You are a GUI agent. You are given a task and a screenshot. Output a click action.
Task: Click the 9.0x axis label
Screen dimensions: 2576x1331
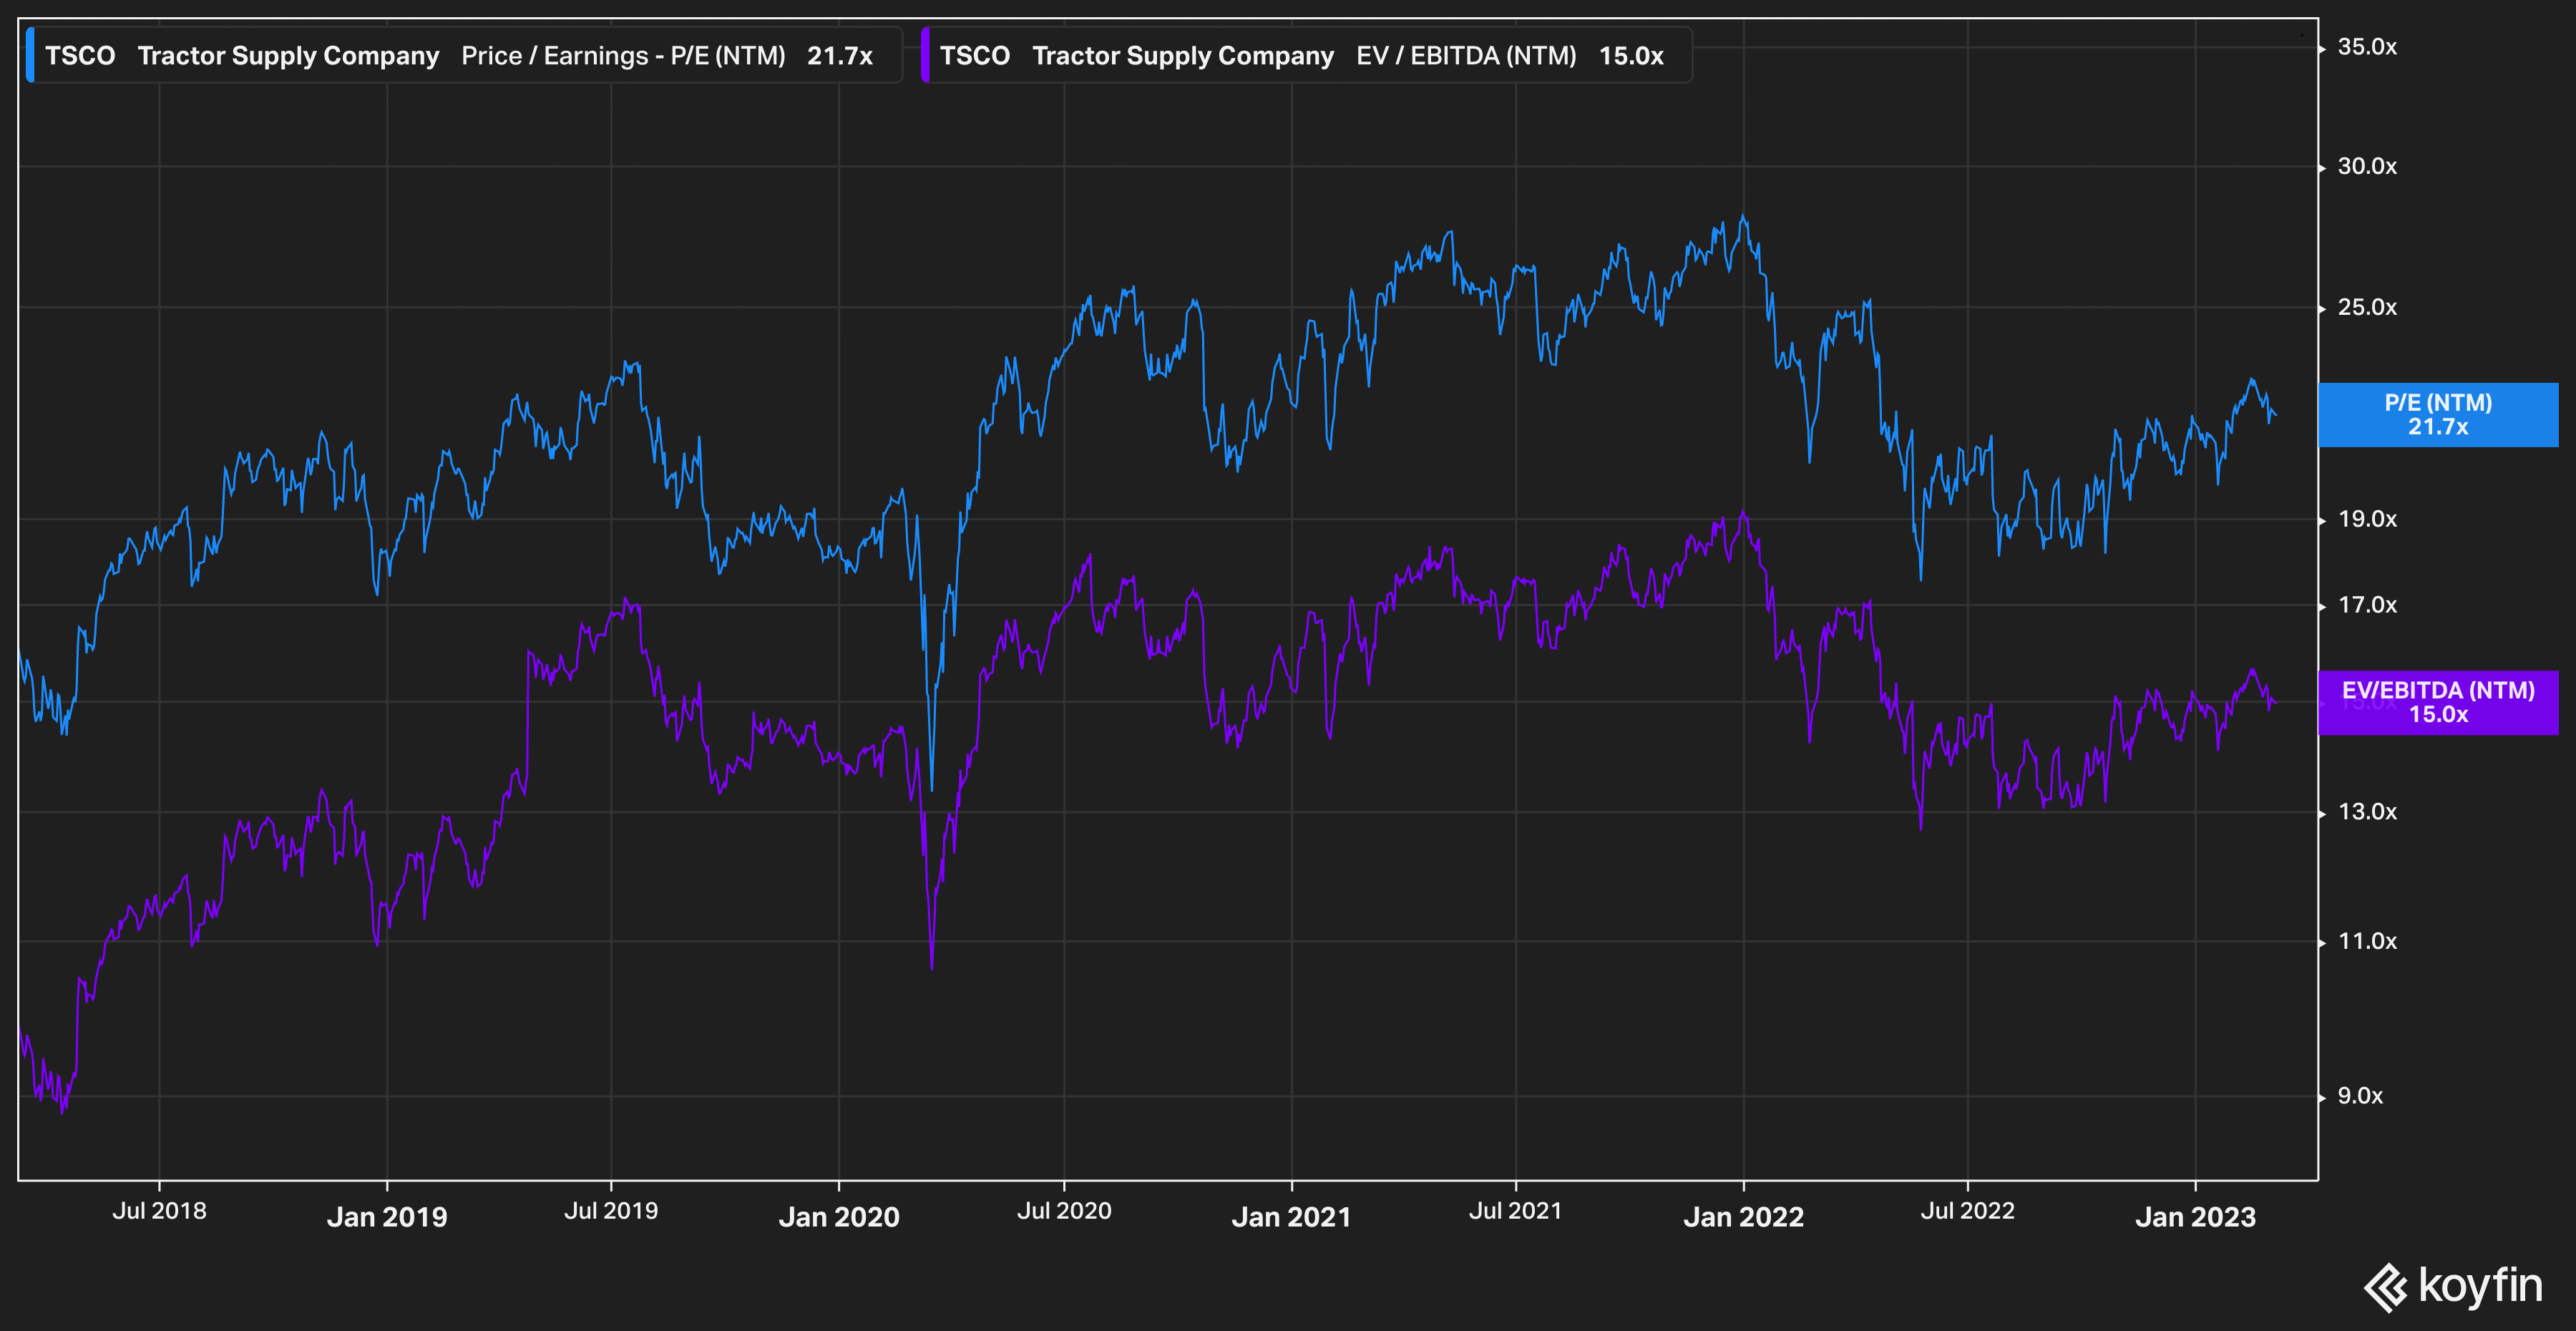(2360, 1096)
